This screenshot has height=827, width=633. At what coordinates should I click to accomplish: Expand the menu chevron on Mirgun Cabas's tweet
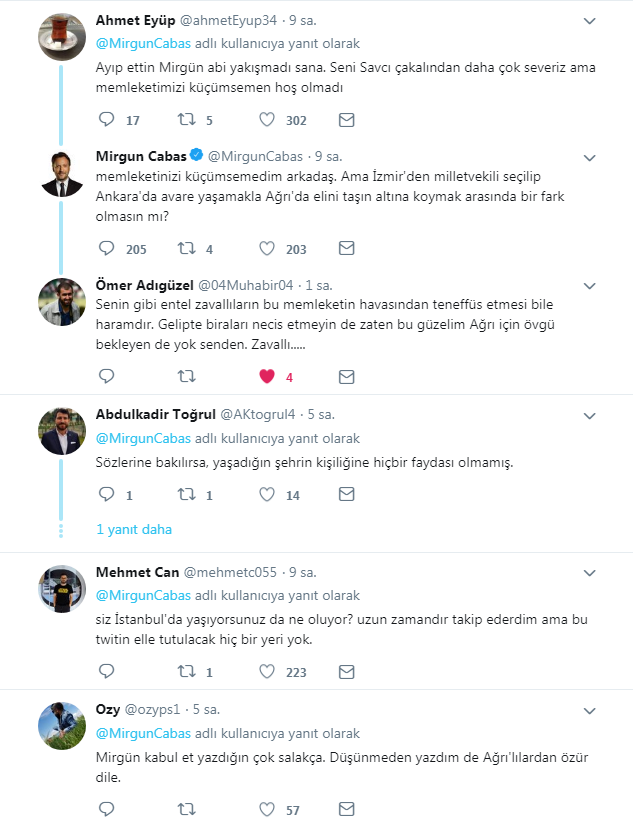coord(589,157)
